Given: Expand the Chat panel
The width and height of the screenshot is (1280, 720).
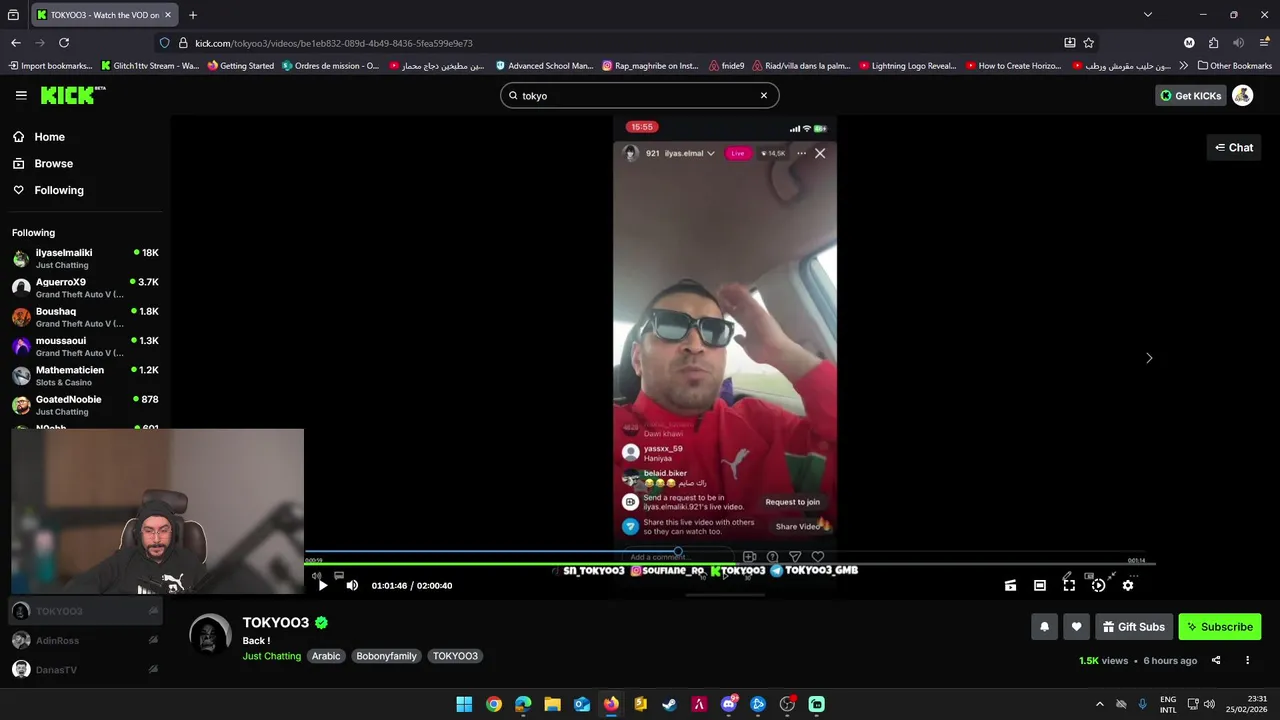Looking at the screenshot, I should [1234, 147].
